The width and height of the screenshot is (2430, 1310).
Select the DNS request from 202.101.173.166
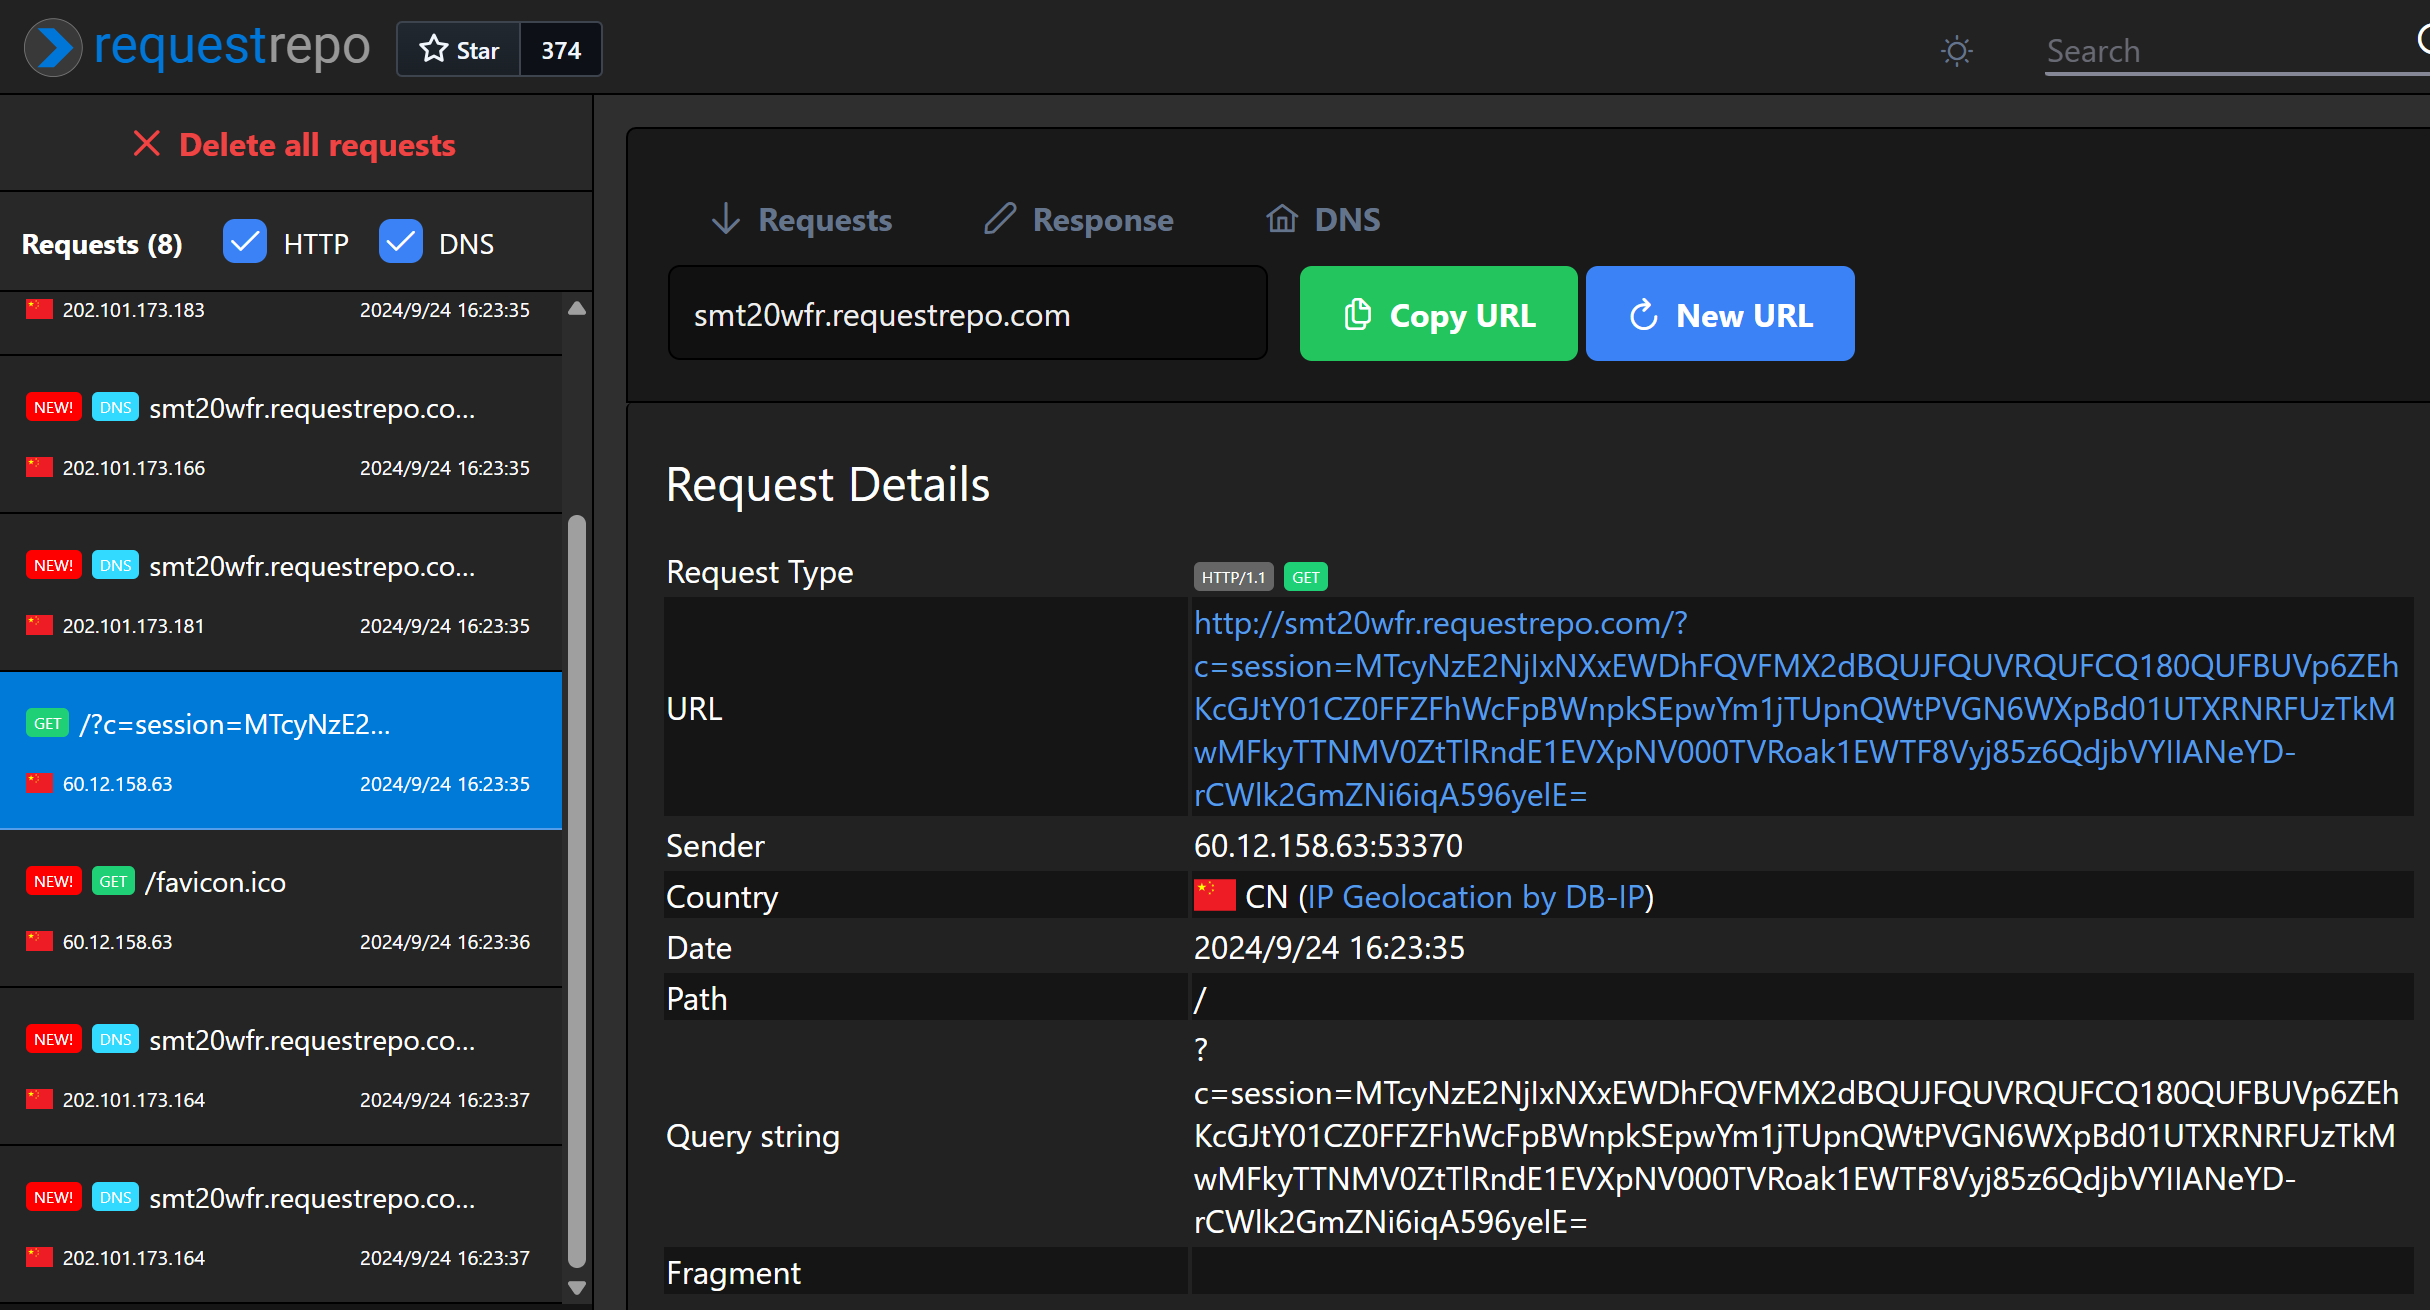[281, 436]
